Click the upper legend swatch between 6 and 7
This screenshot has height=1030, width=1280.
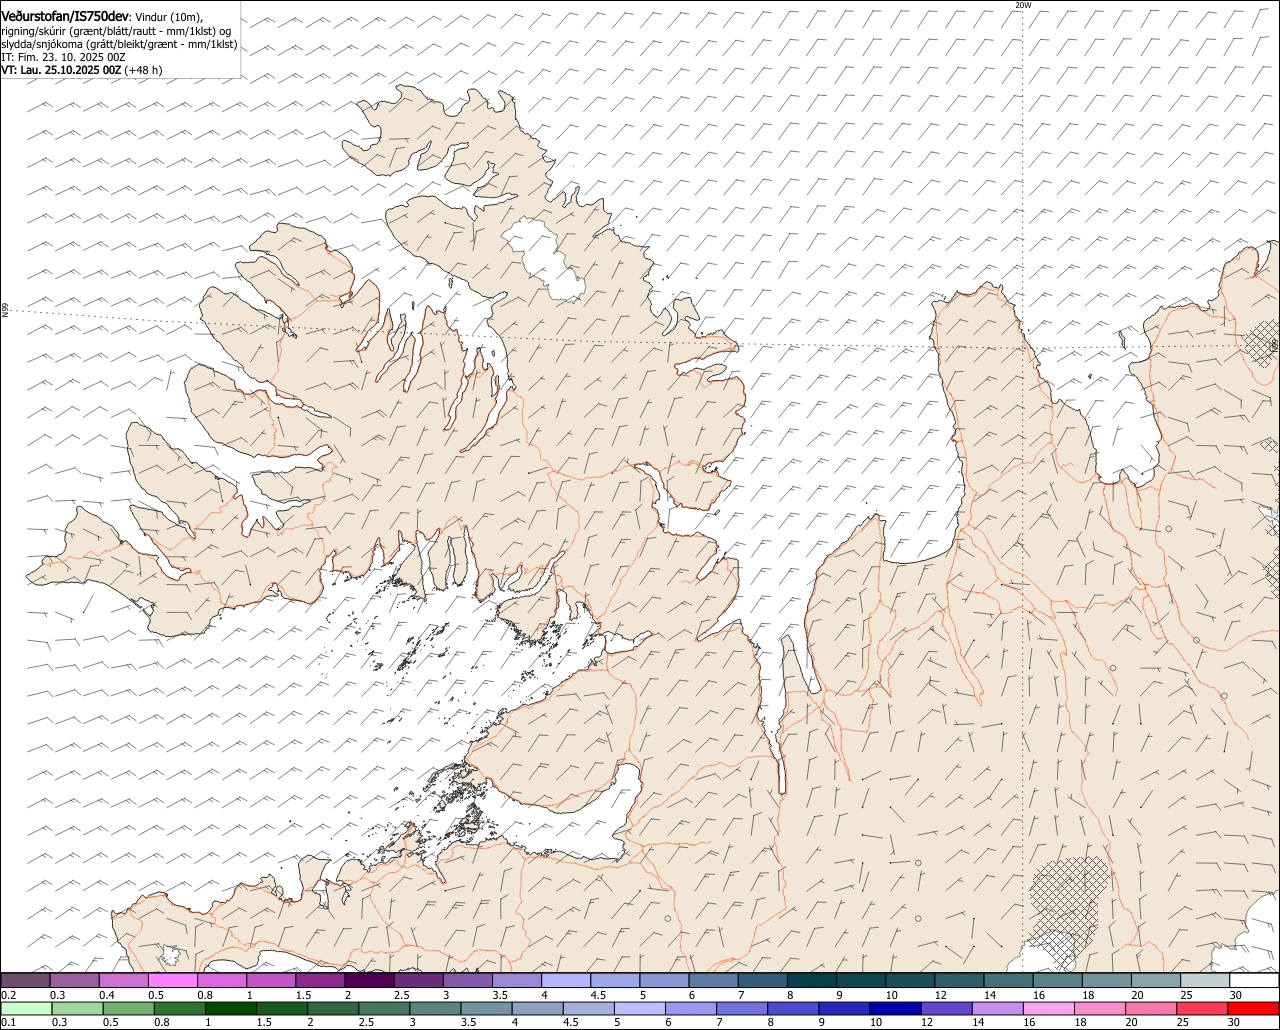tap(714, 980)
